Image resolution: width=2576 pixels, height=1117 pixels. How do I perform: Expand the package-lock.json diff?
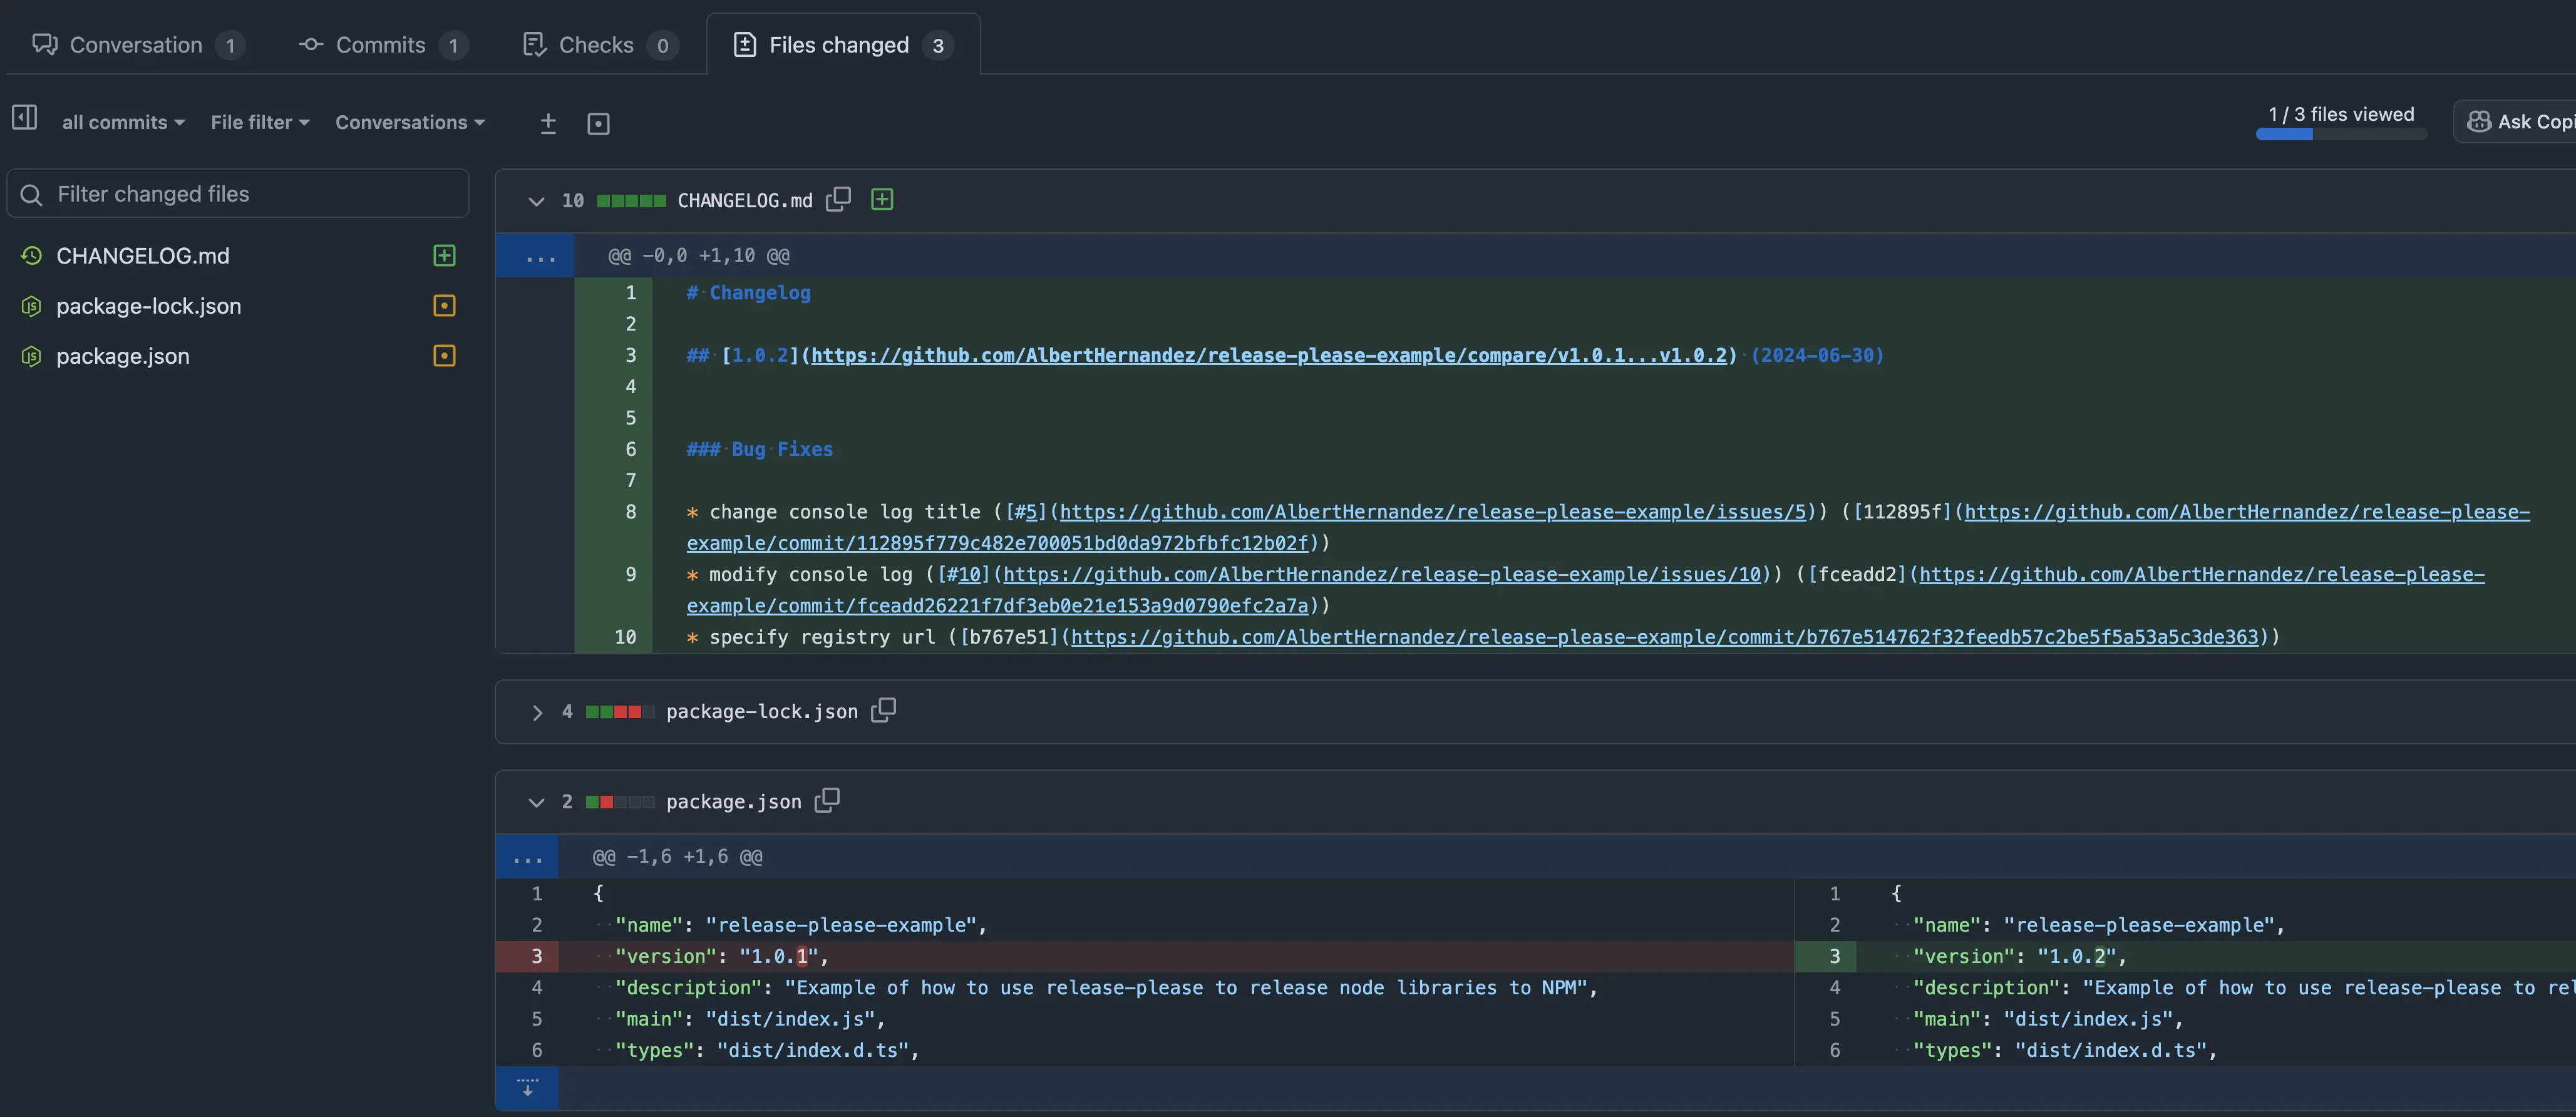(537, 712)
